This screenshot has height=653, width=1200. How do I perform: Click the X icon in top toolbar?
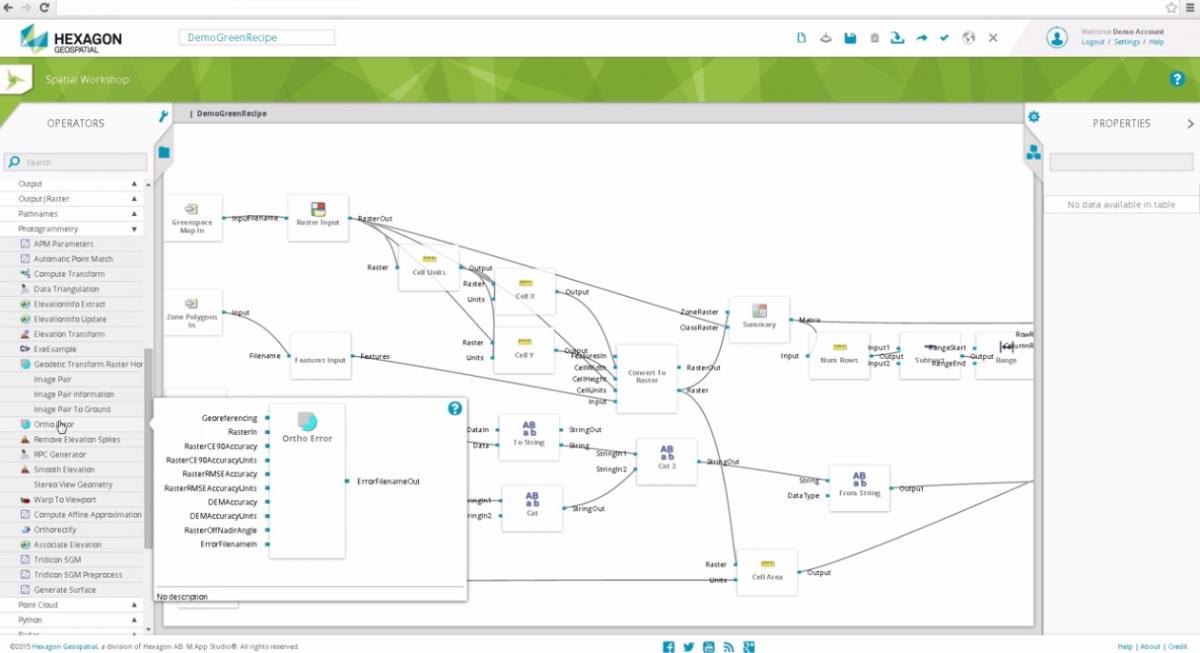tap(993, 38)
